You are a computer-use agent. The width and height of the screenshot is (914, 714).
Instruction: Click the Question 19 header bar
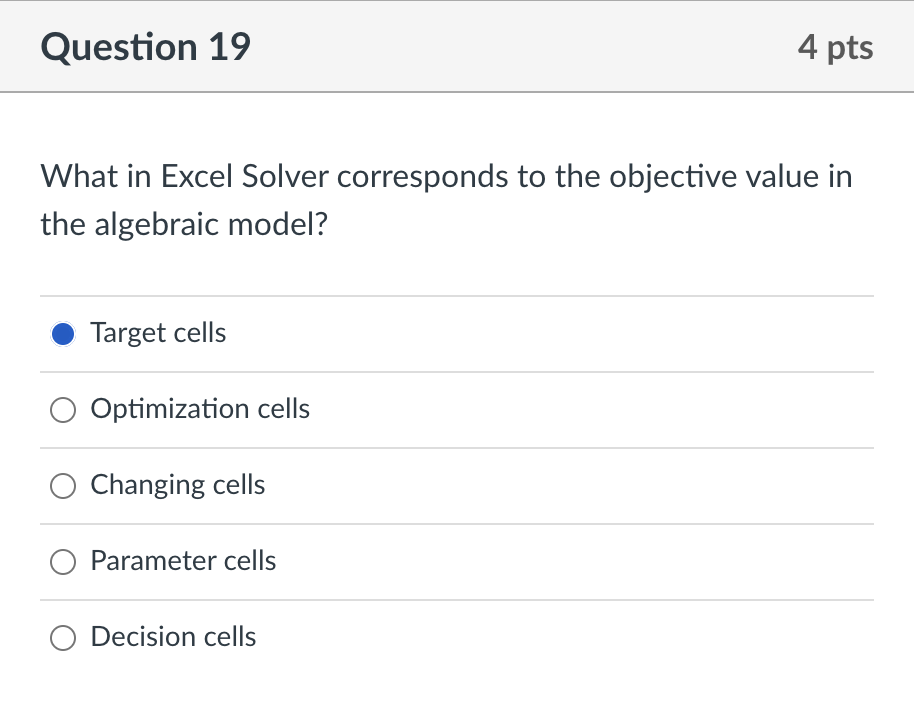(x=457, y=46)
